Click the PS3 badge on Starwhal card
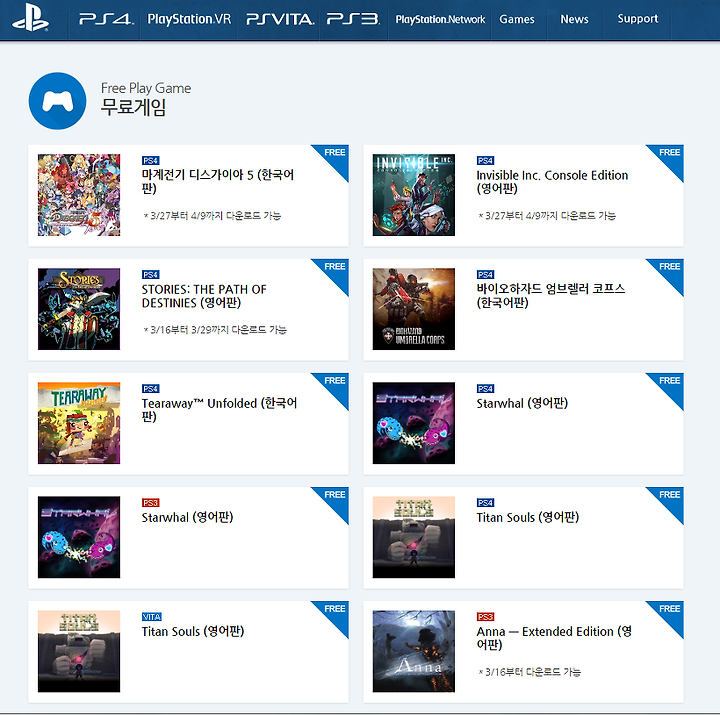Image resolution: width=720 pixels, height=715 pixels. pos(151,503)
